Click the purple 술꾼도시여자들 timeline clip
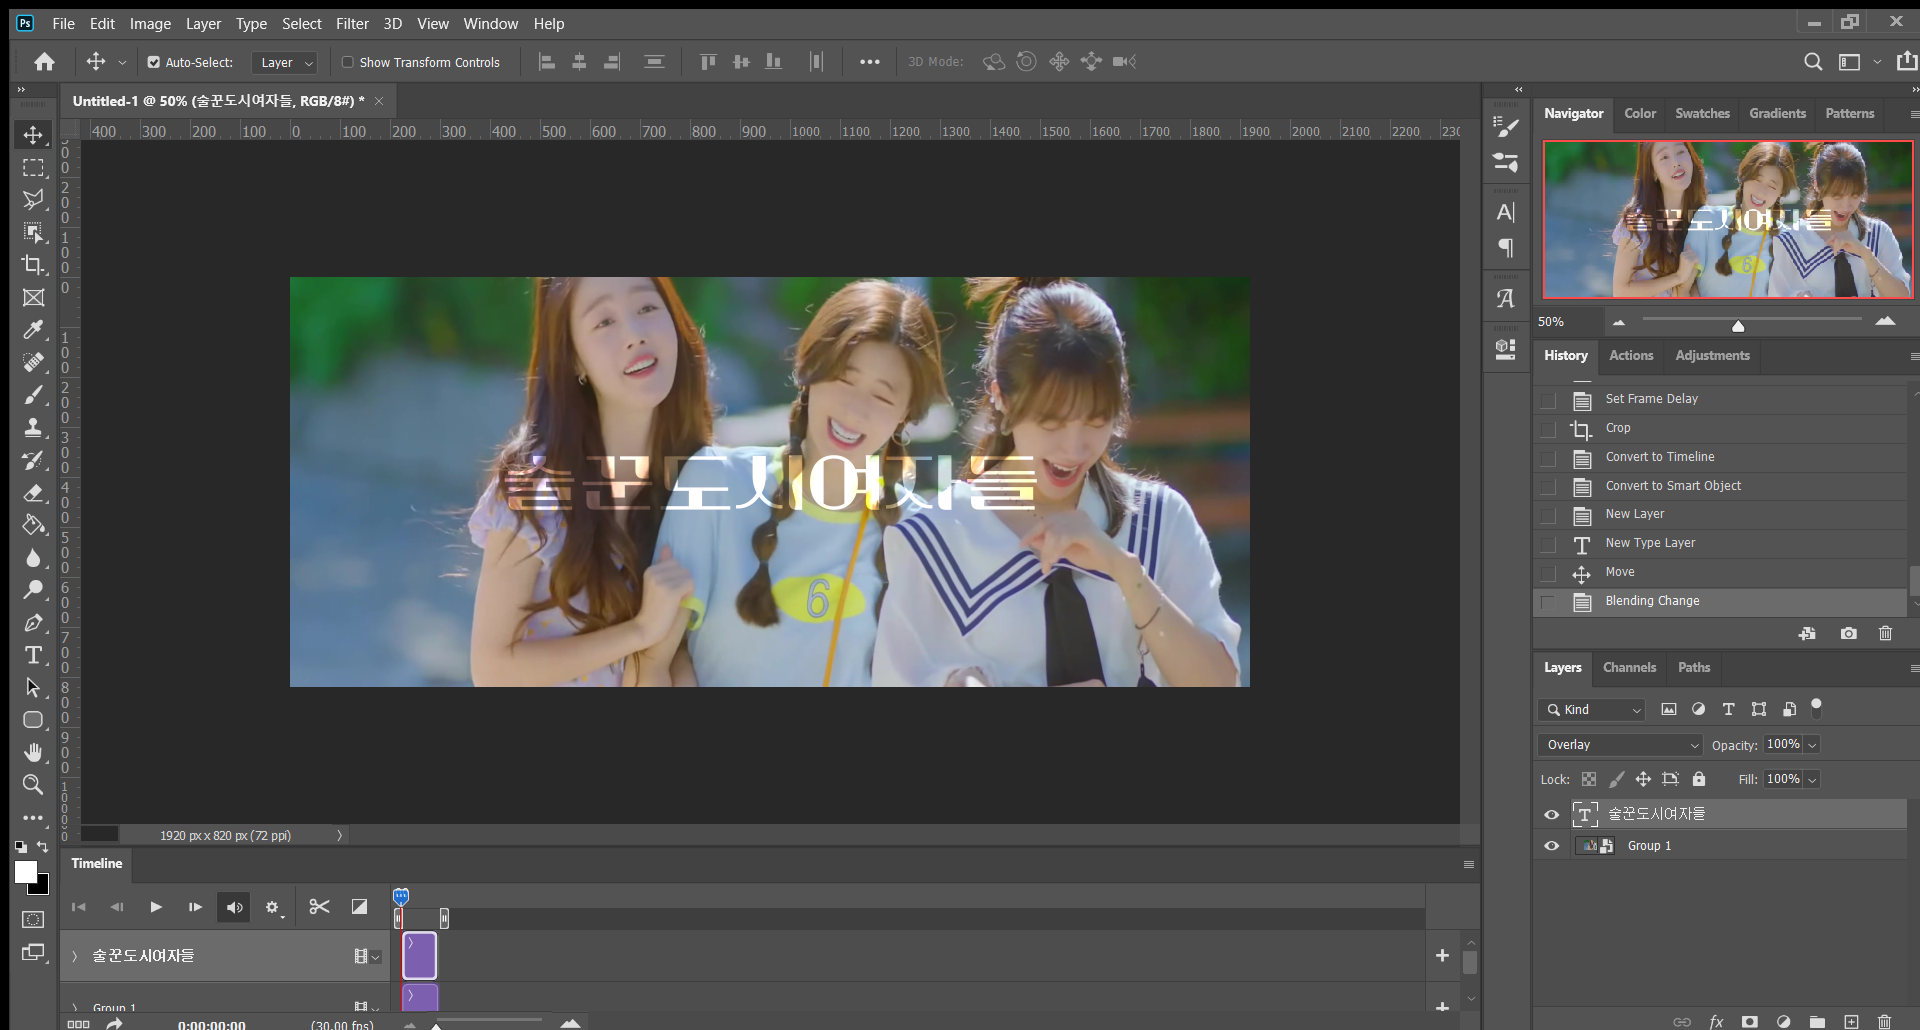 tap(420, 956)
